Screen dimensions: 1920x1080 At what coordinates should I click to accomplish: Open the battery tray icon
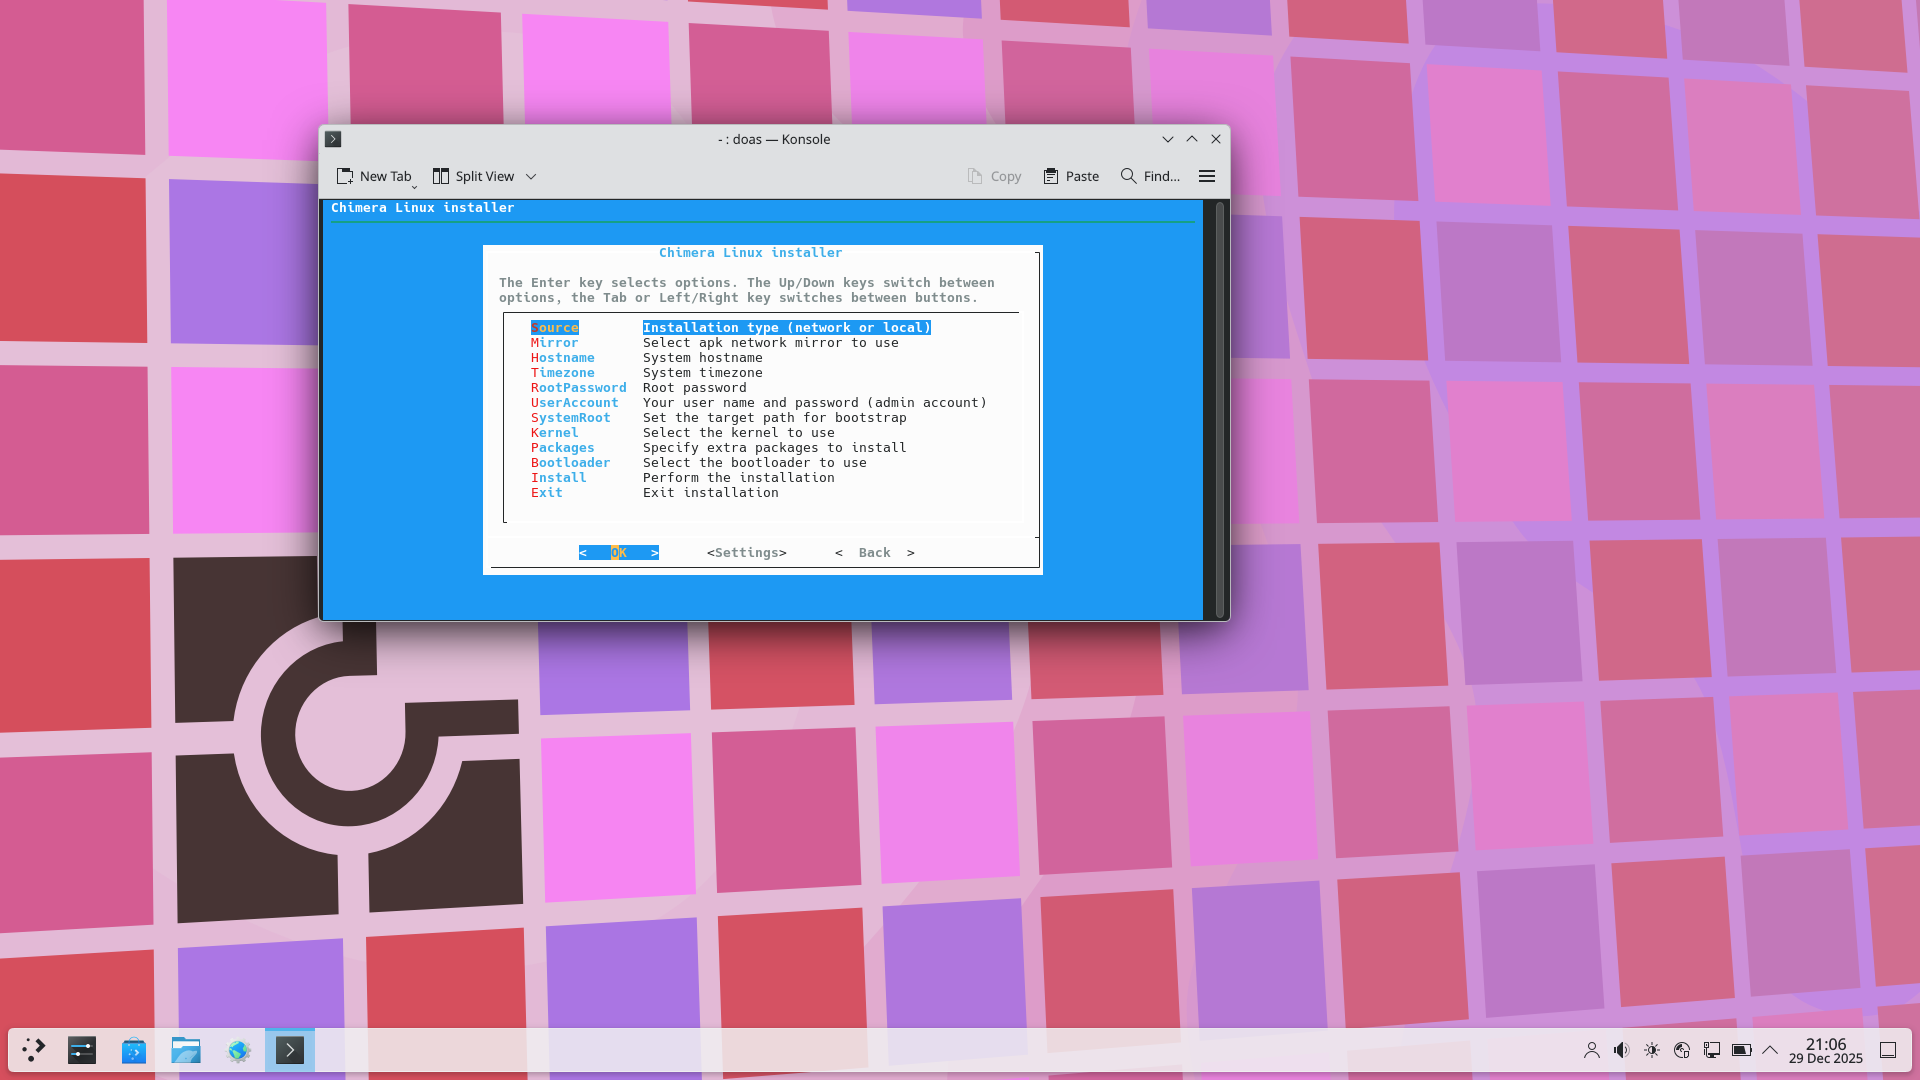pyautogui.click(x=1742, y=1050)
